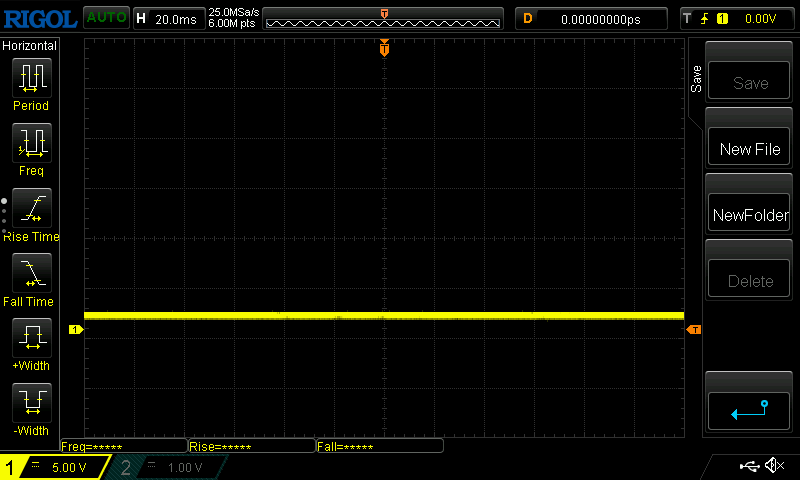Screen dimensions: 800x480
Task: Click the orange trigger level marker
Action: coord(694,330)
